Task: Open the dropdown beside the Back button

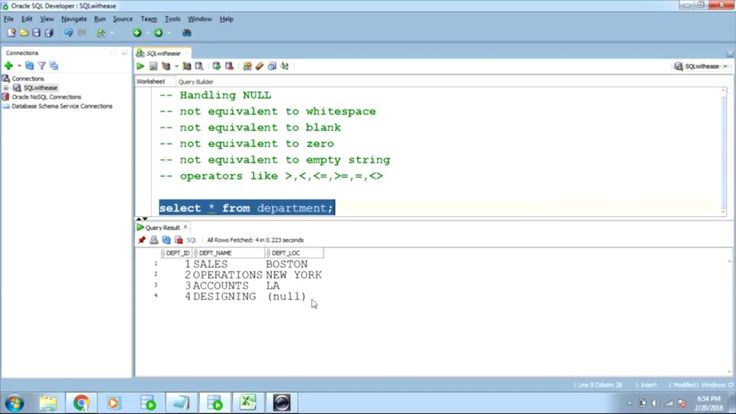Action: point(147,33)
